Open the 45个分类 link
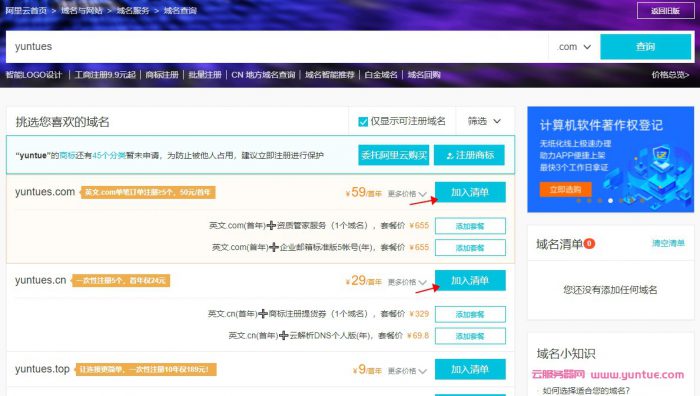Image resolution: width=700 pixels, height=396 pixels. [x=109, y=155]
